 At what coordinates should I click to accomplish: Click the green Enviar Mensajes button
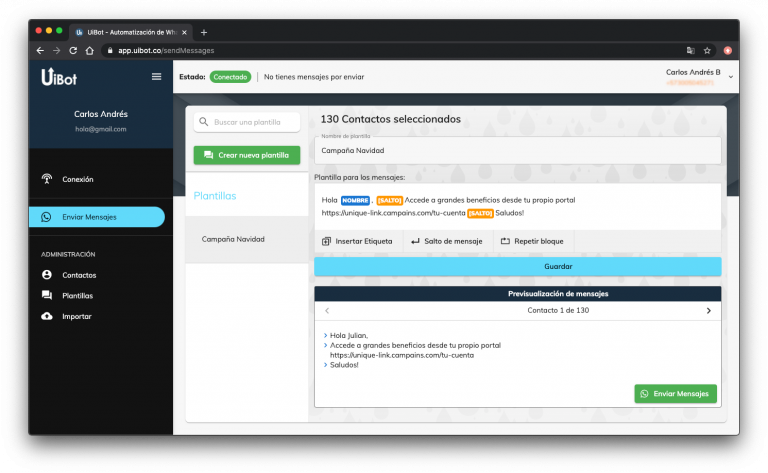point(675,394)
